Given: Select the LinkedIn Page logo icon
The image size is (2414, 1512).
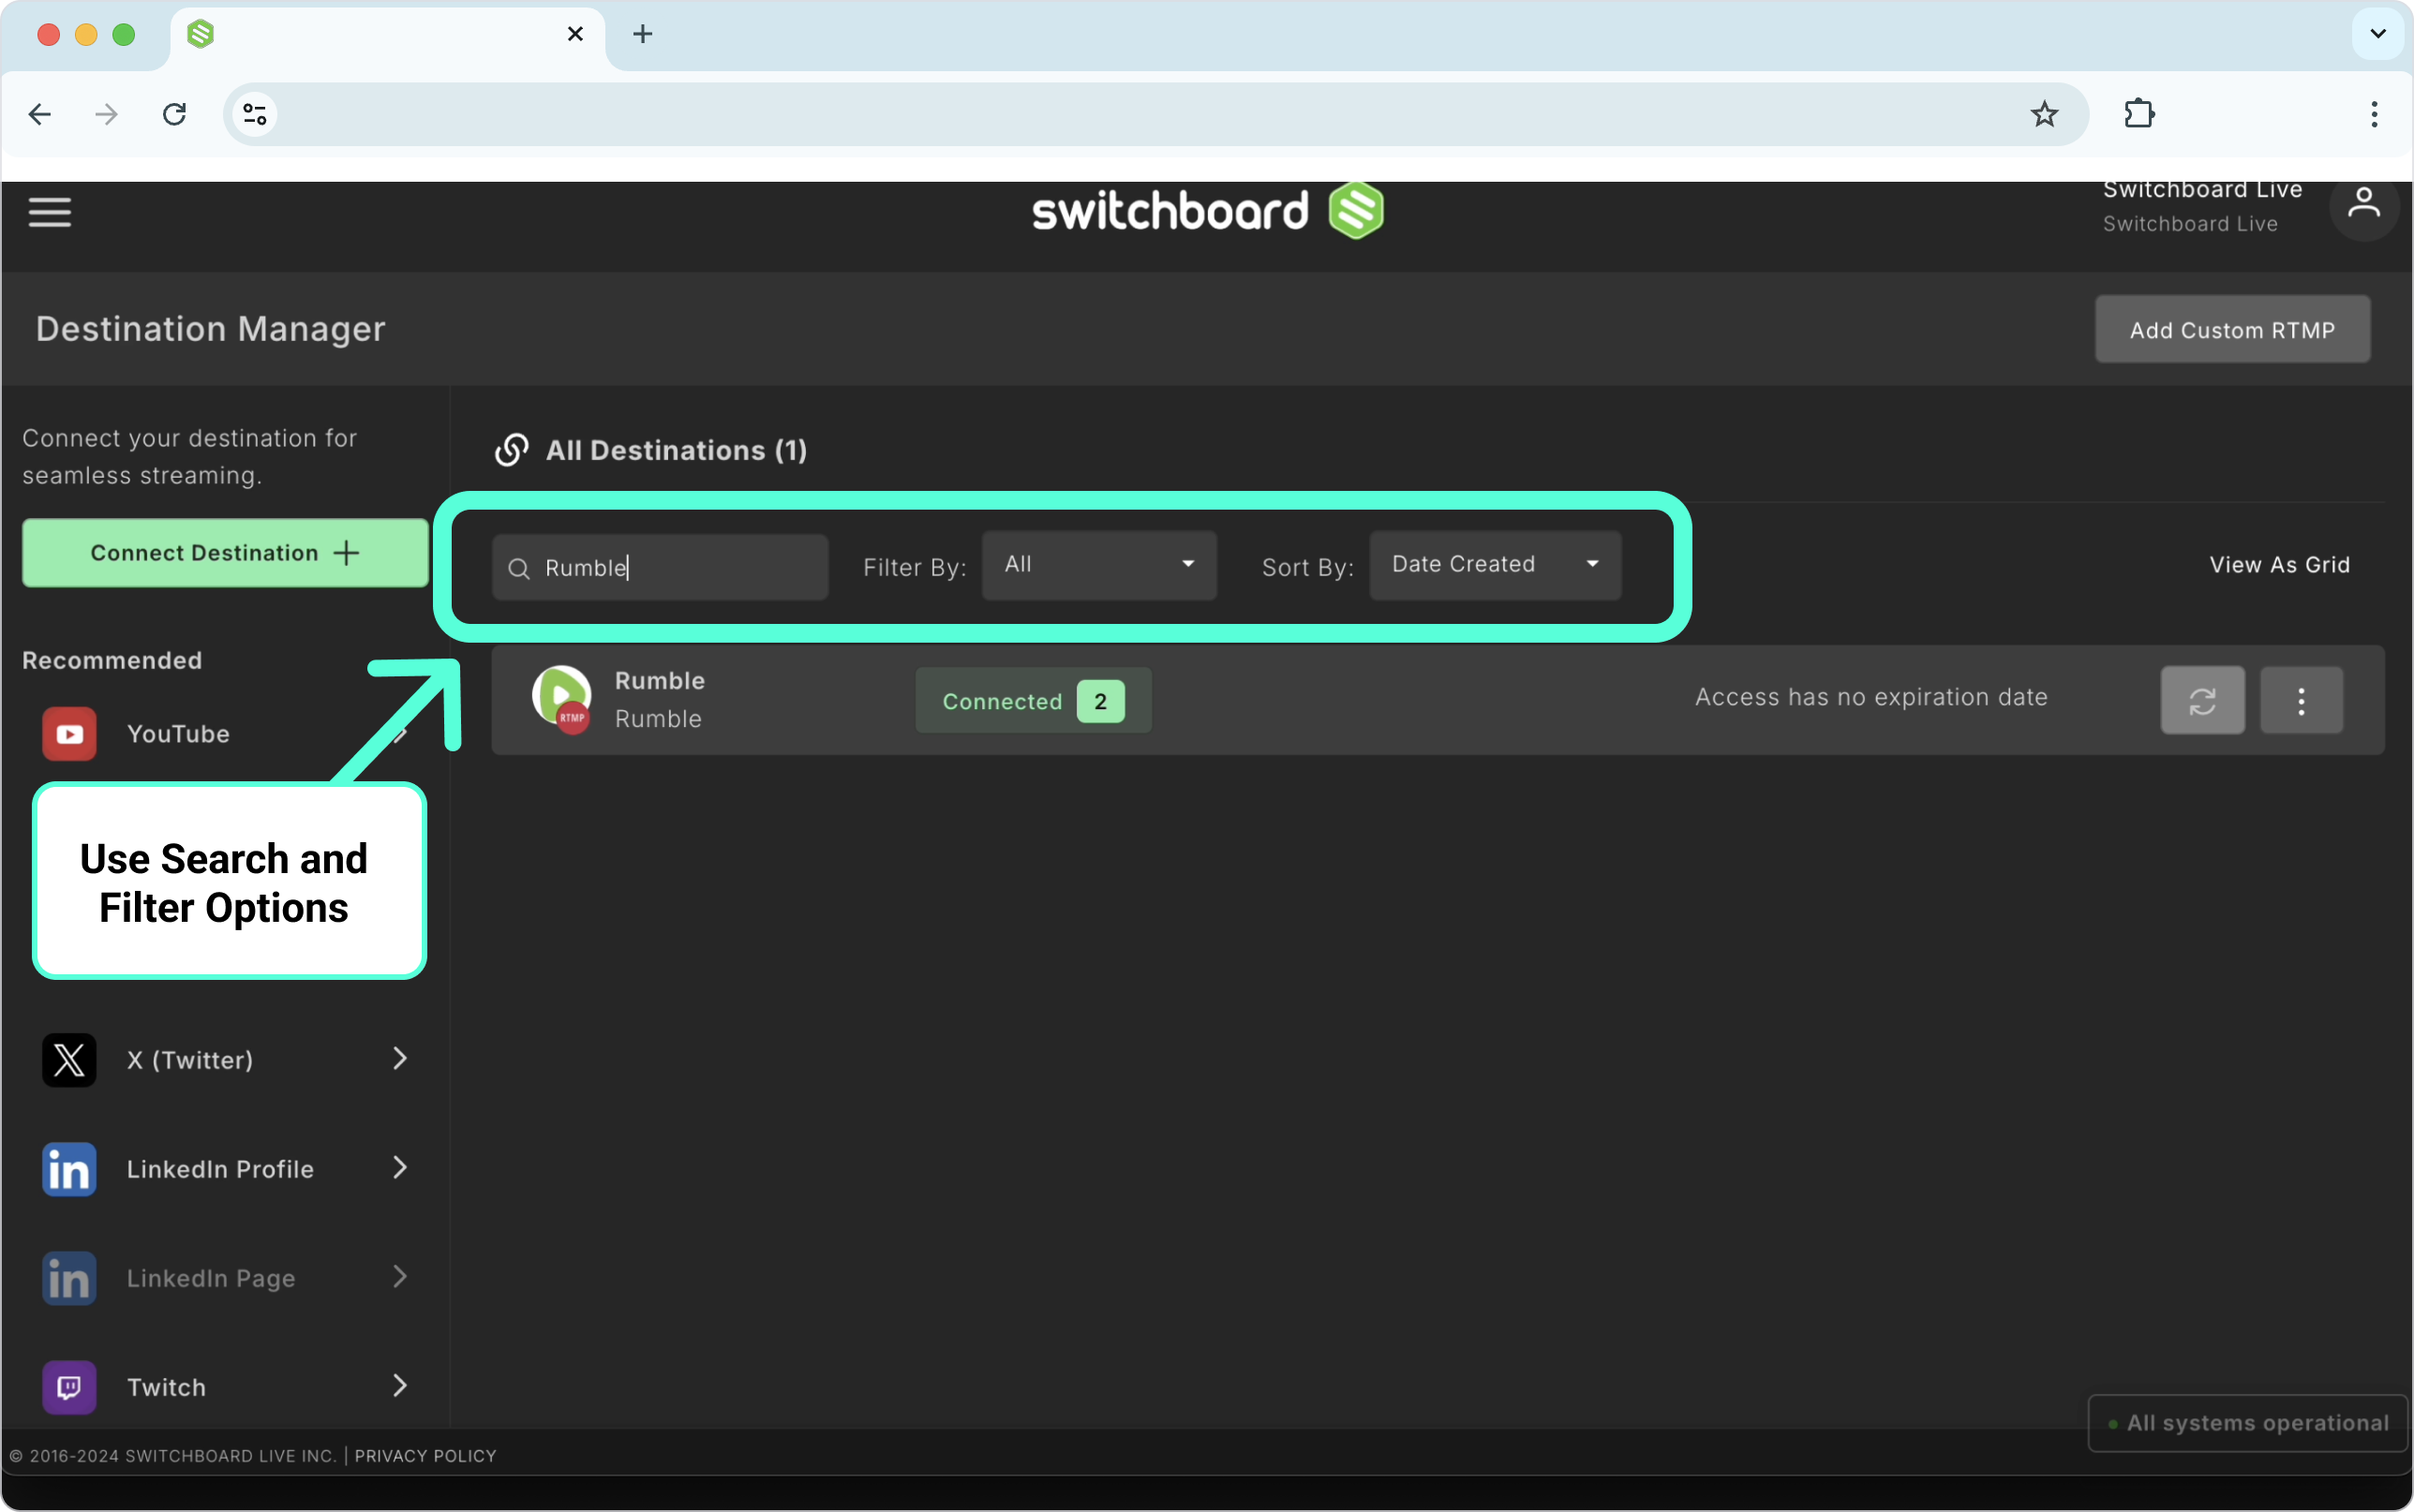Looking at the screenshot, I should (69, 1277).
